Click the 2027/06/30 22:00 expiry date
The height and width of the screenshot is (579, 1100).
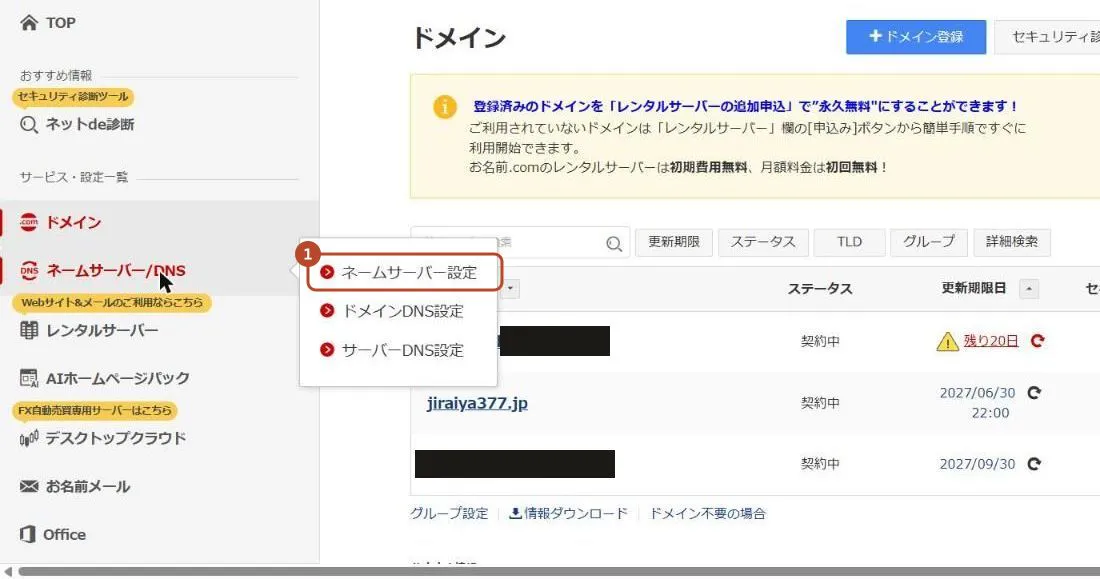(977, 403)
